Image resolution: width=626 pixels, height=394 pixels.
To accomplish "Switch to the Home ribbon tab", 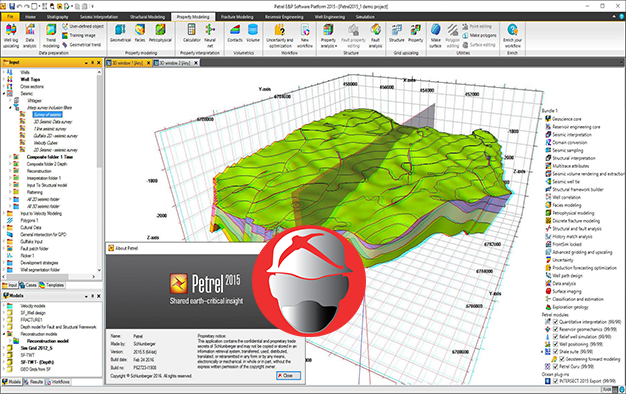I will (x=30, y=17).
